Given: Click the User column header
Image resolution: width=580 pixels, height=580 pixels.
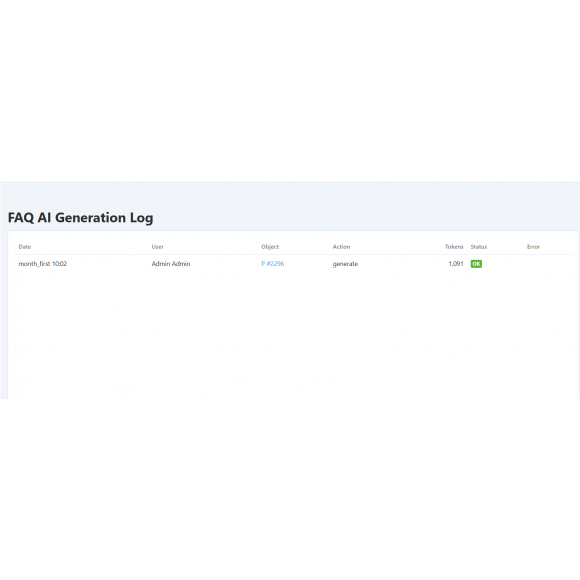Looking at the screenshot, I should coord(158,247).
